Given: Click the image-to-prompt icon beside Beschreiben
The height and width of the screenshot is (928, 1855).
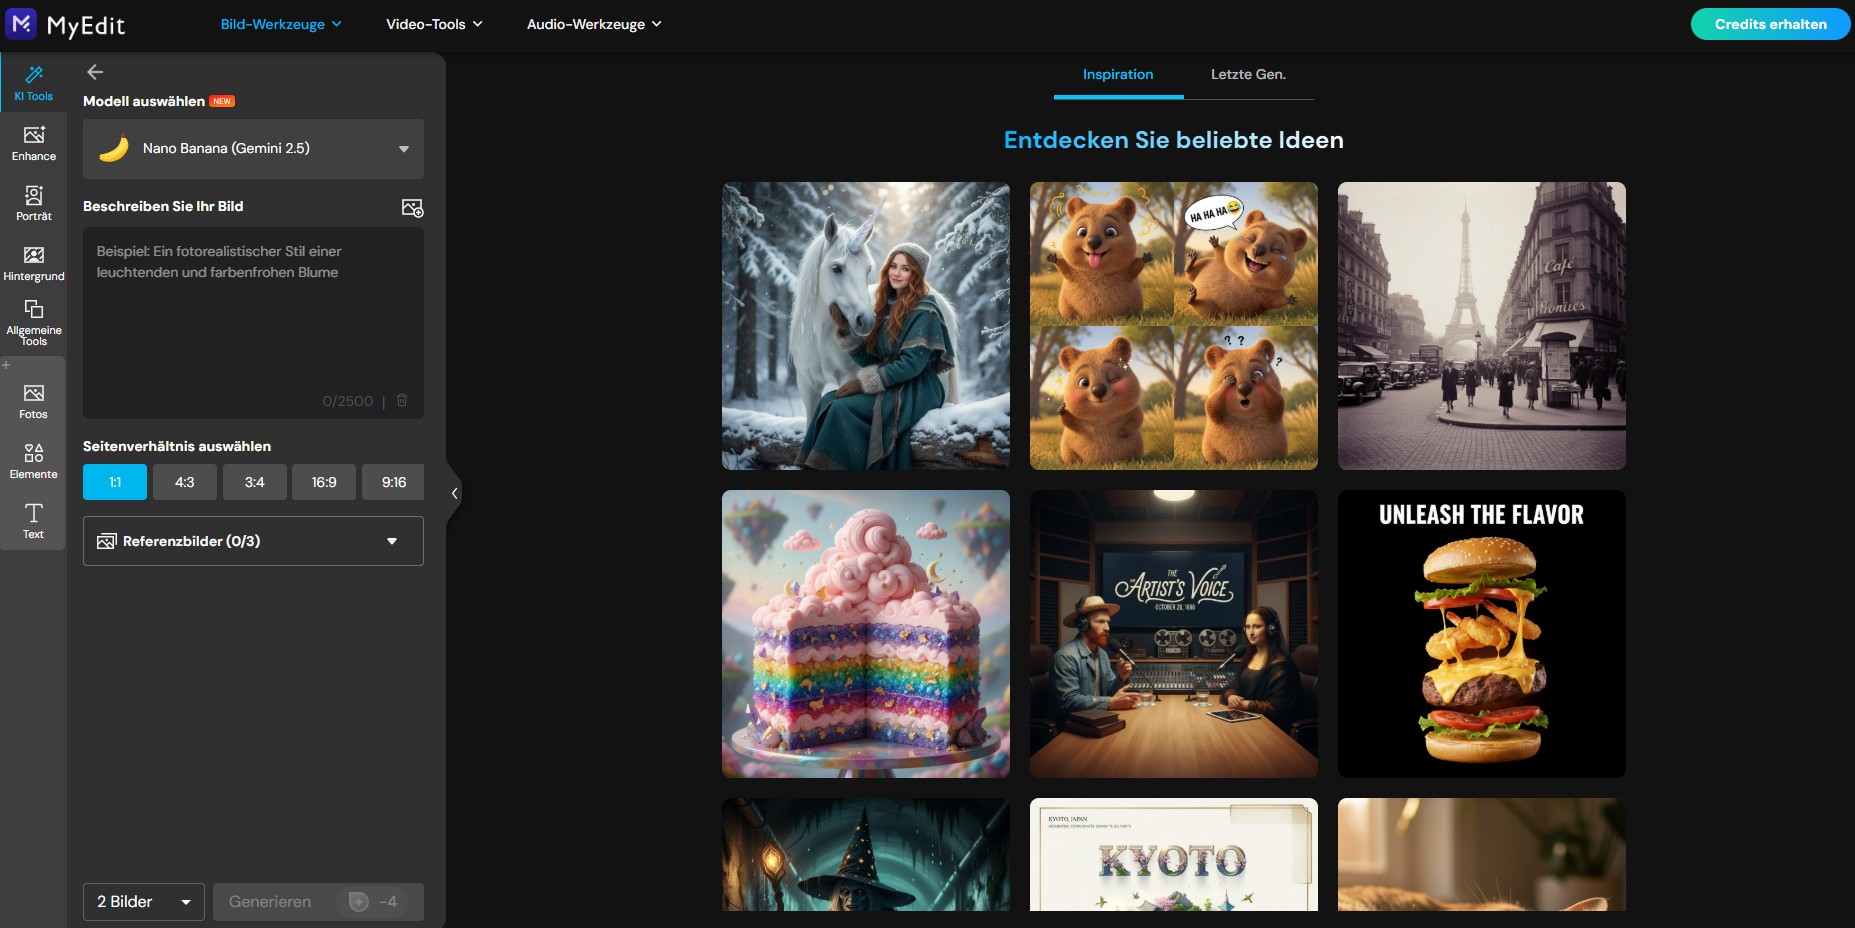Looking at the screenshot, I should coord(412,208).
